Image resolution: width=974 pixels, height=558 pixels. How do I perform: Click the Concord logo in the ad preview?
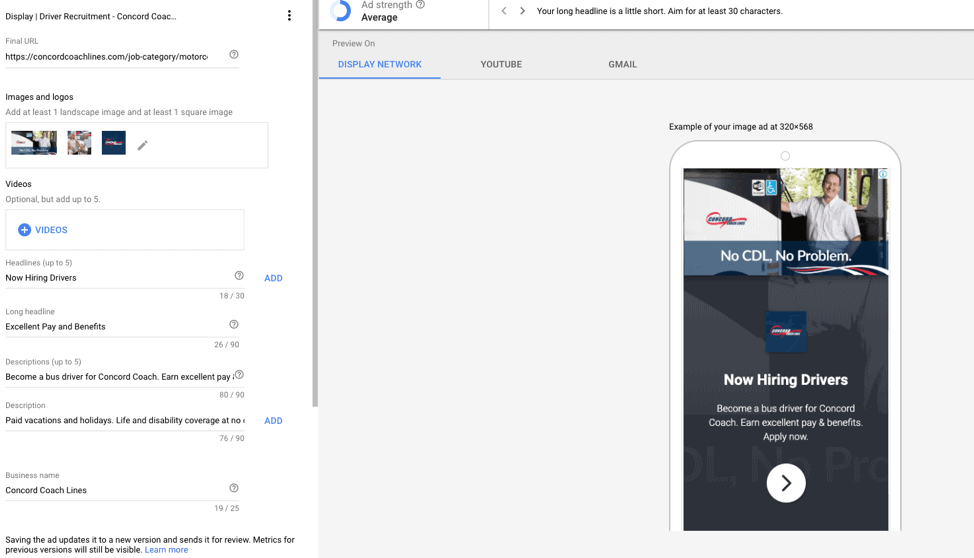tap(786, 332)
